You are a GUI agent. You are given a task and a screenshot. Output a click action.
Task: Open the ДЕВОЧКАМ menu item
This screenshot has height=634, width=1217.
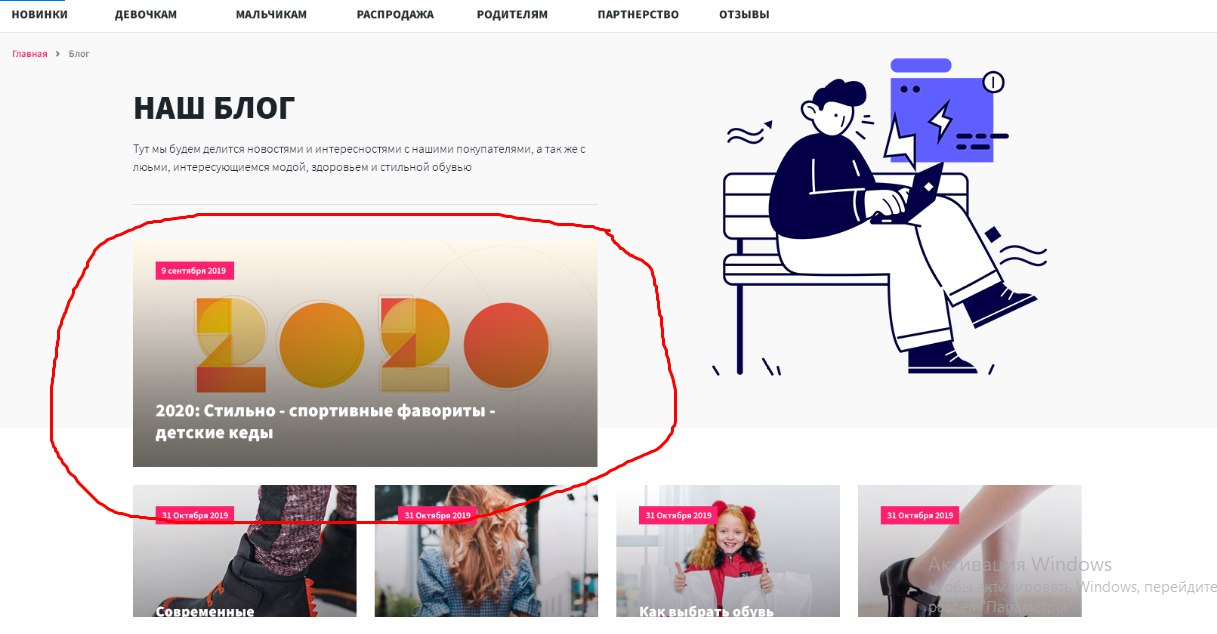[145, 15]
